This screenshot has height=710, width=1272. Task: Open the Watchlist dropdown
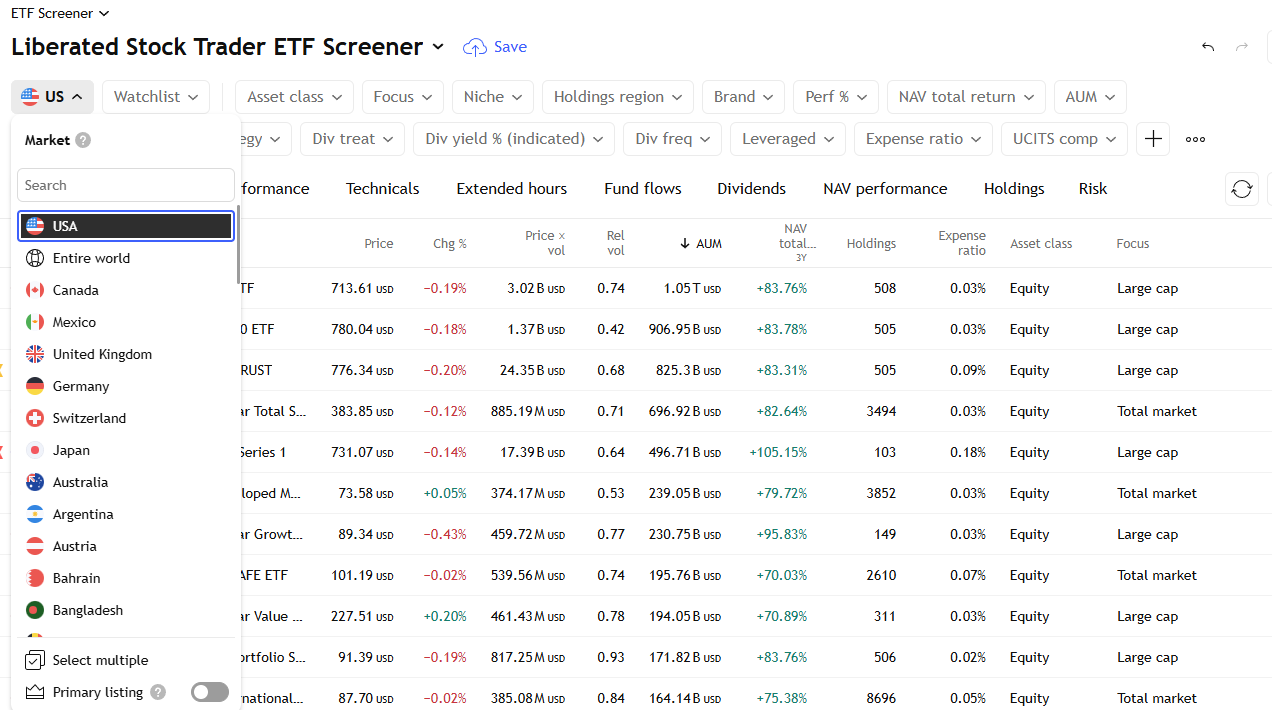pyautogui.click(x=156, y=97)
